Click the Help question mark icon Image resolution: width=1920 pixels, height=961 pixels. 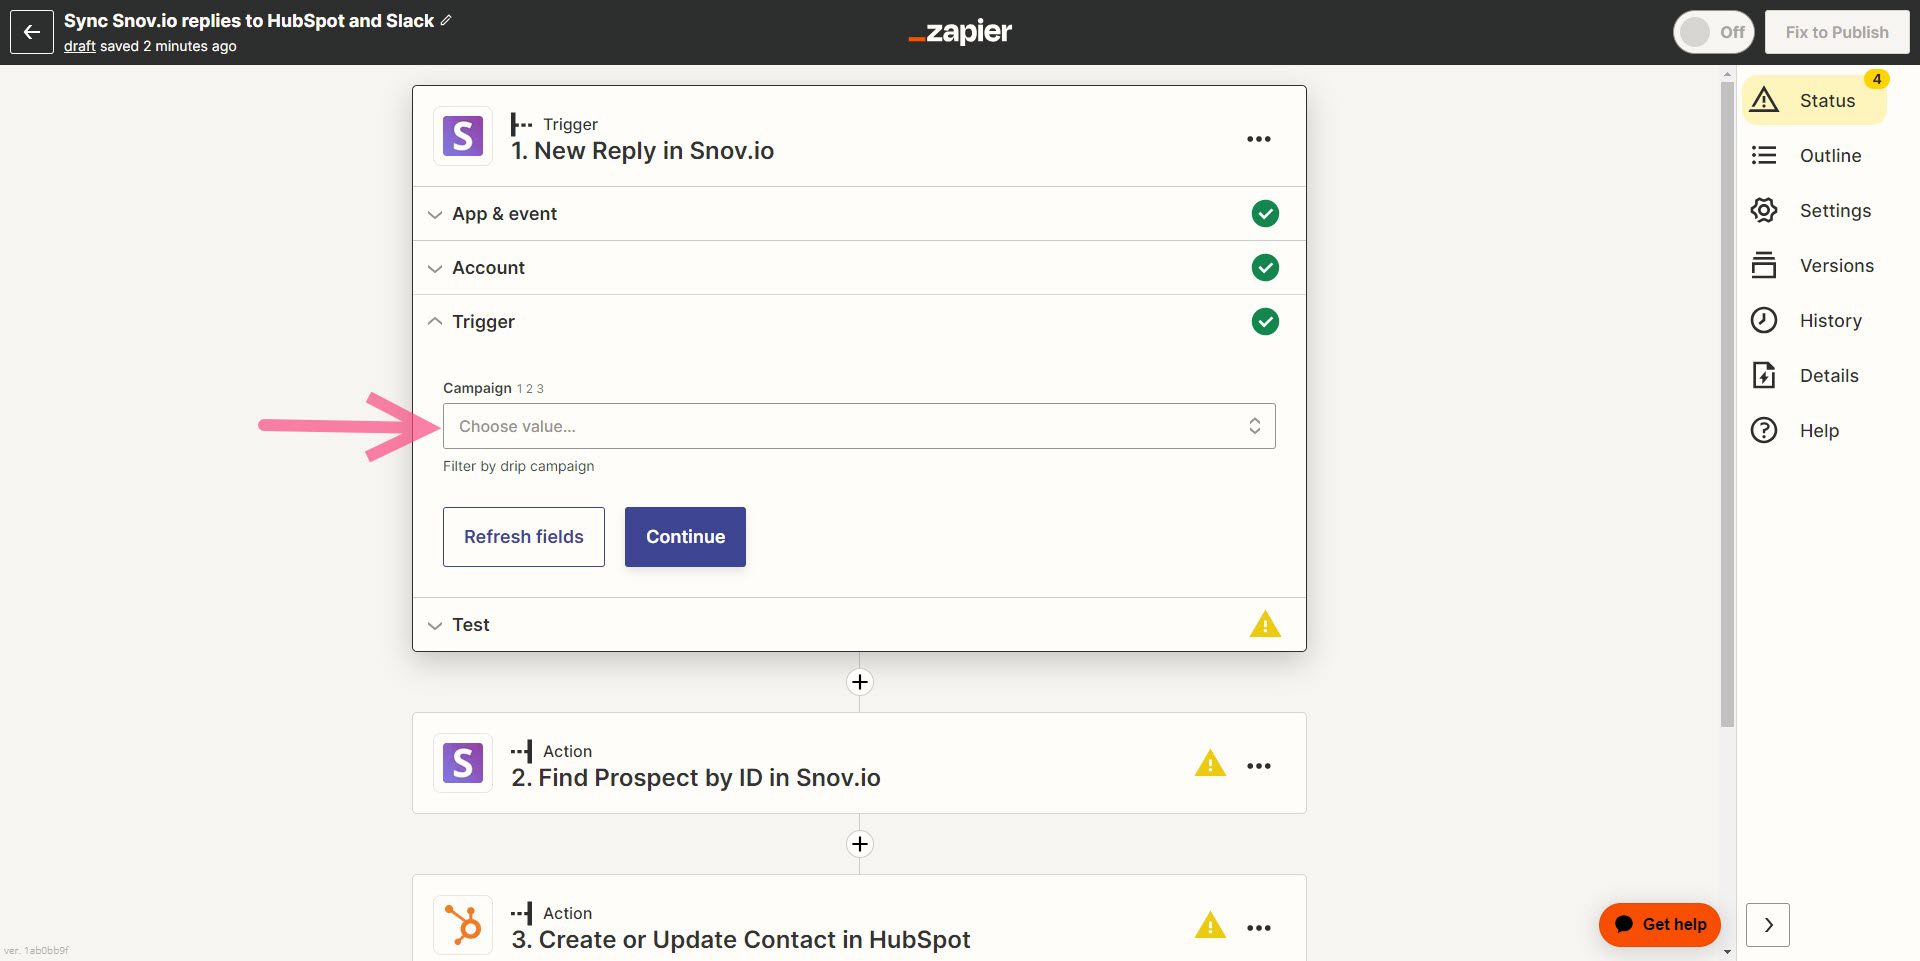coord(1764,430)
